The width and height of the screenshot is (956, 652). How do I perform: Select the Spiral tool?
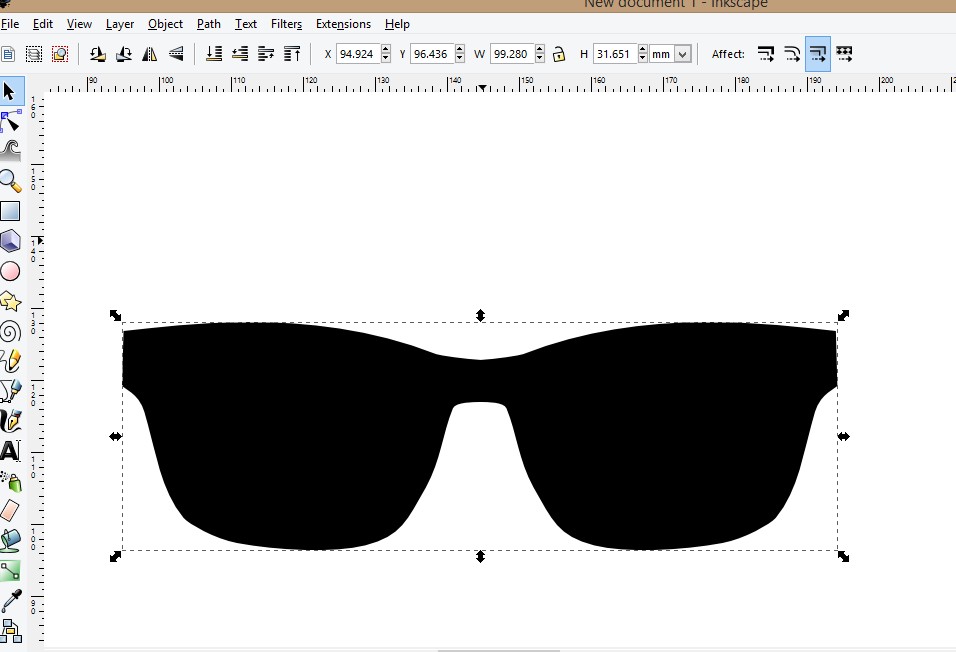[13, 331]
